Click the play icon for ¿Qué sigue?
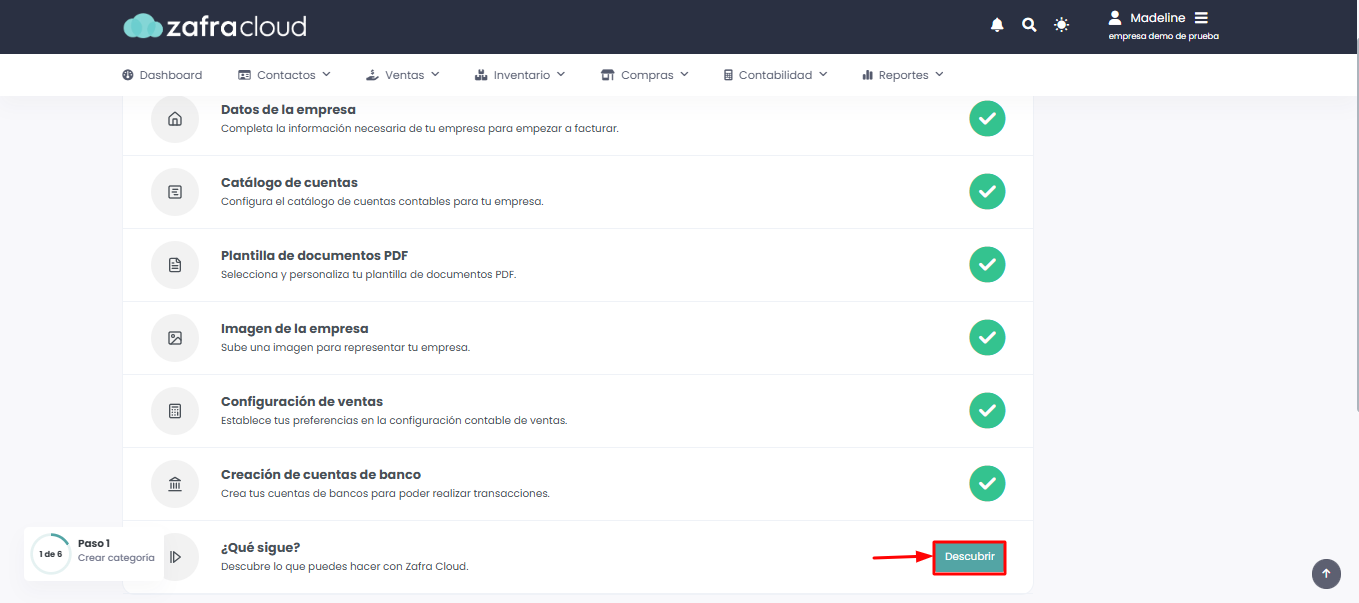Viewport: 1359px width, 603px height. click(x=175, y=557)
